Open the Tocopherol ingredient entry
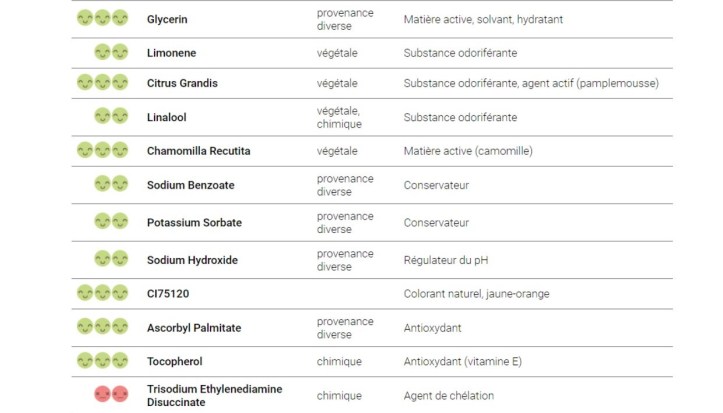The height and width of the screenshot is (413, 723). coord(174,361)
